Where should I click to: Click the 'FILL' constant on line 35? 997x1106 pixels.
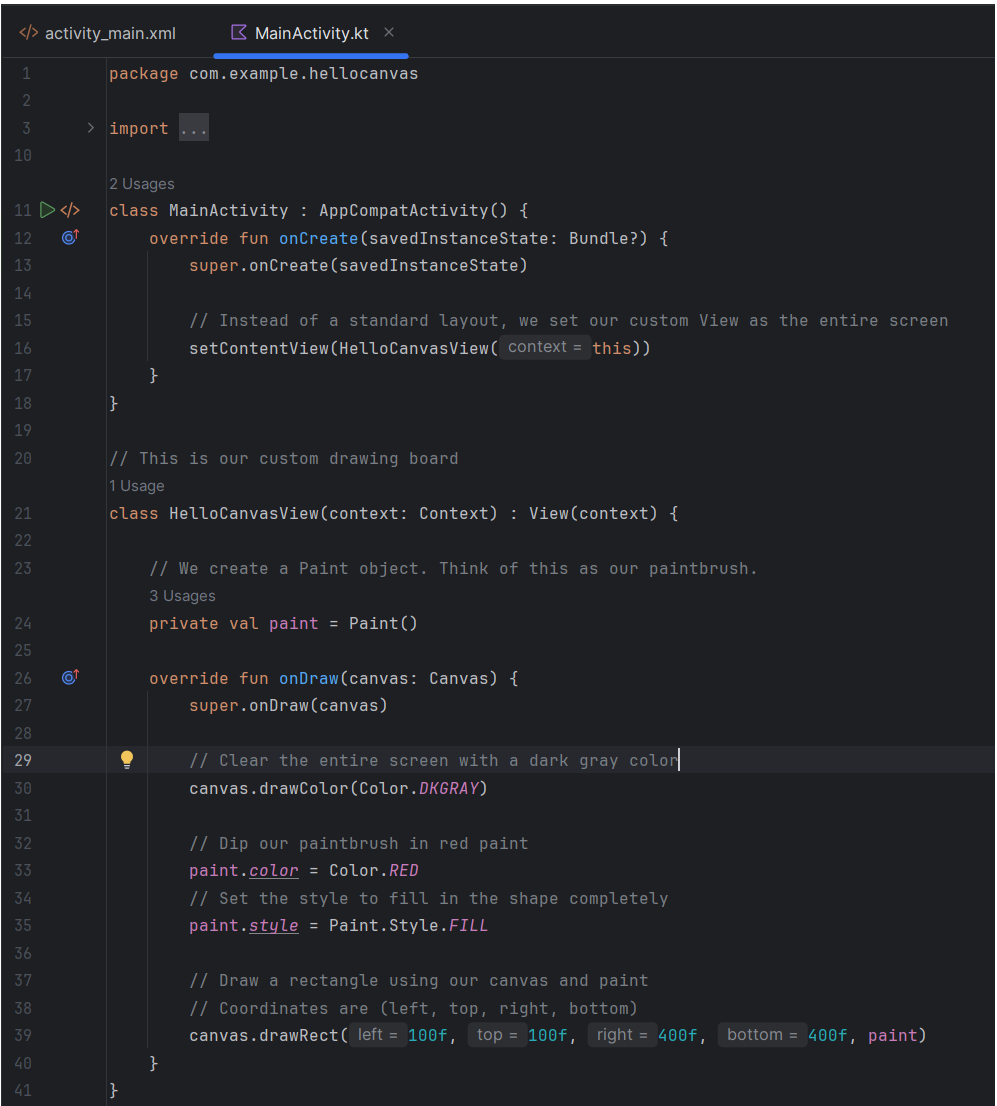pos(469,925)
